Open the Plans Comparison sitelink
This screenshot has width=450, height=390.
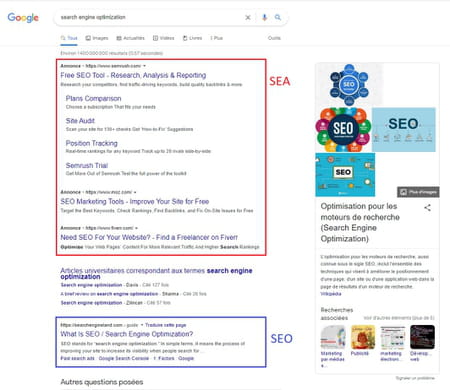(x=93, y=98)
